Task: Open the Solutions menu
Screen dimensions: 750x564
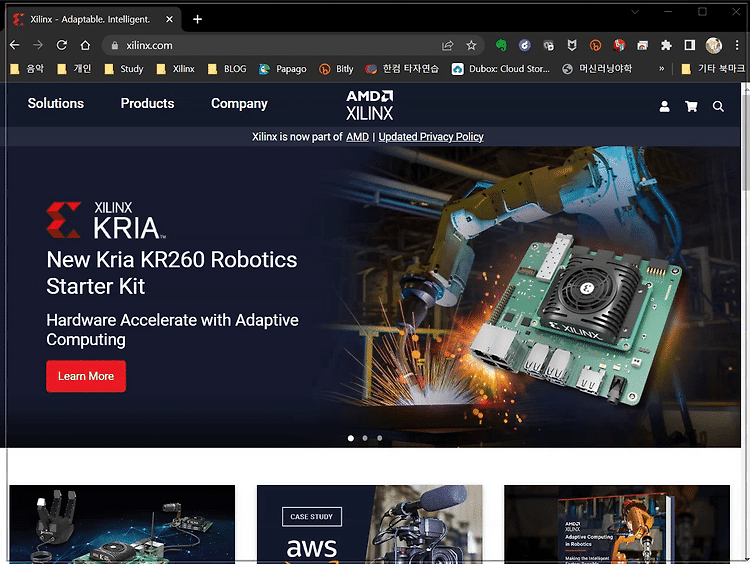Action: (x=55, y=103)
